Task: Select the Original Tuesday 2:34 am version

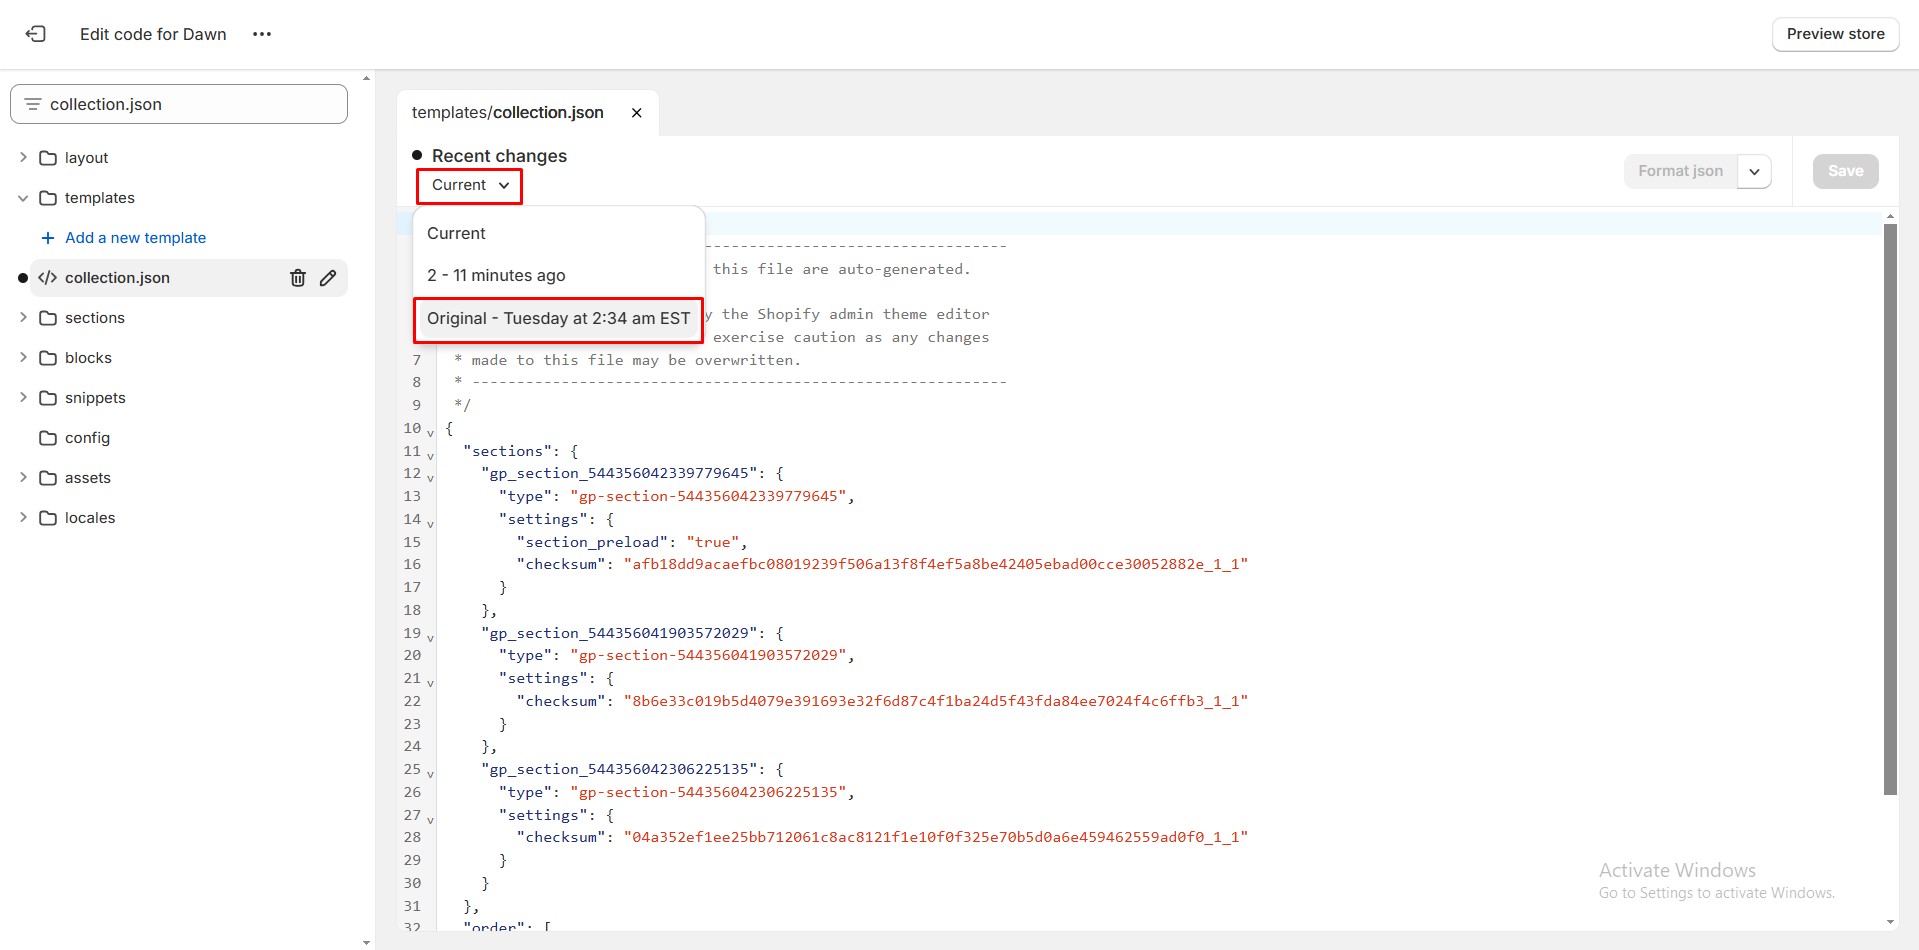Action: click(558, 319)
